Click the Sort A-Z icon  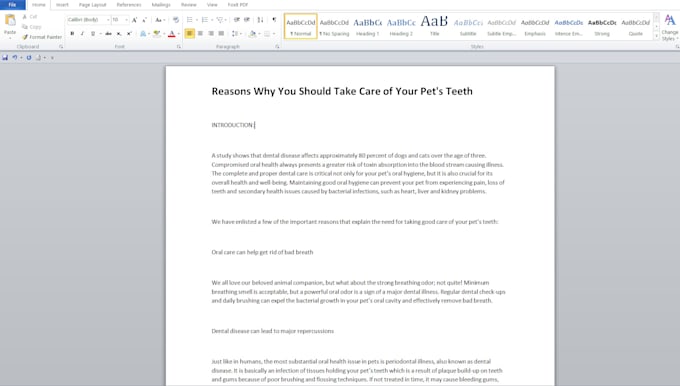260,20
